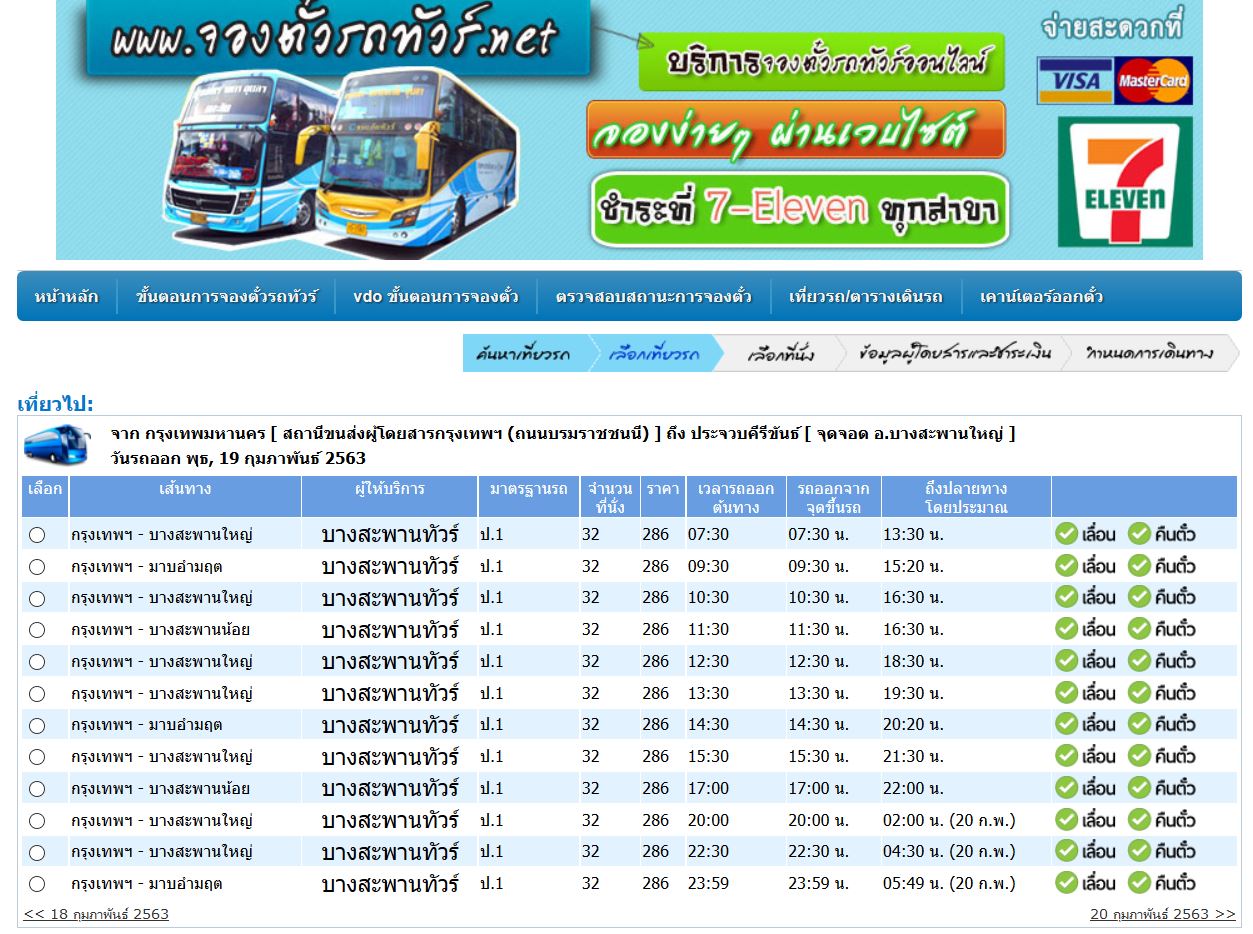Screen dimensions: 1253x934
Task: Click the last step tab, กำหนดการเดินทาง
Action: (x=1151, y=354)
